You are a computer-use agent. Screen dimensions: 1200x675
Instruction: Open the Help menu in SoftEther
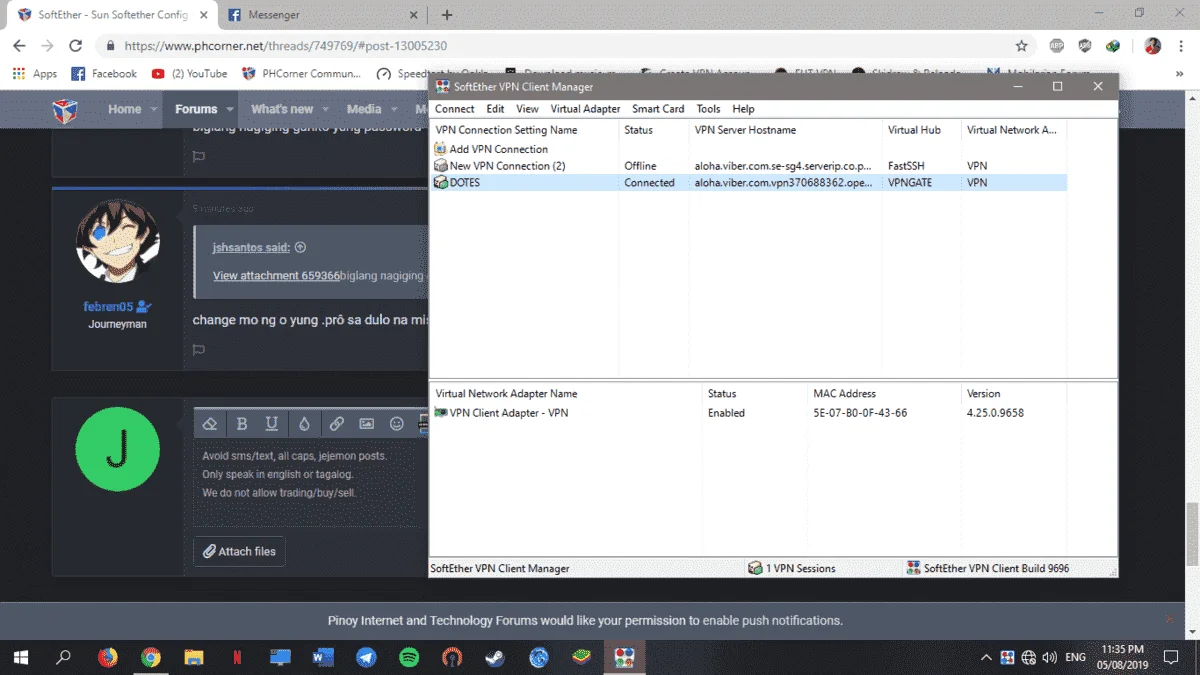click(x=743, y=109)
